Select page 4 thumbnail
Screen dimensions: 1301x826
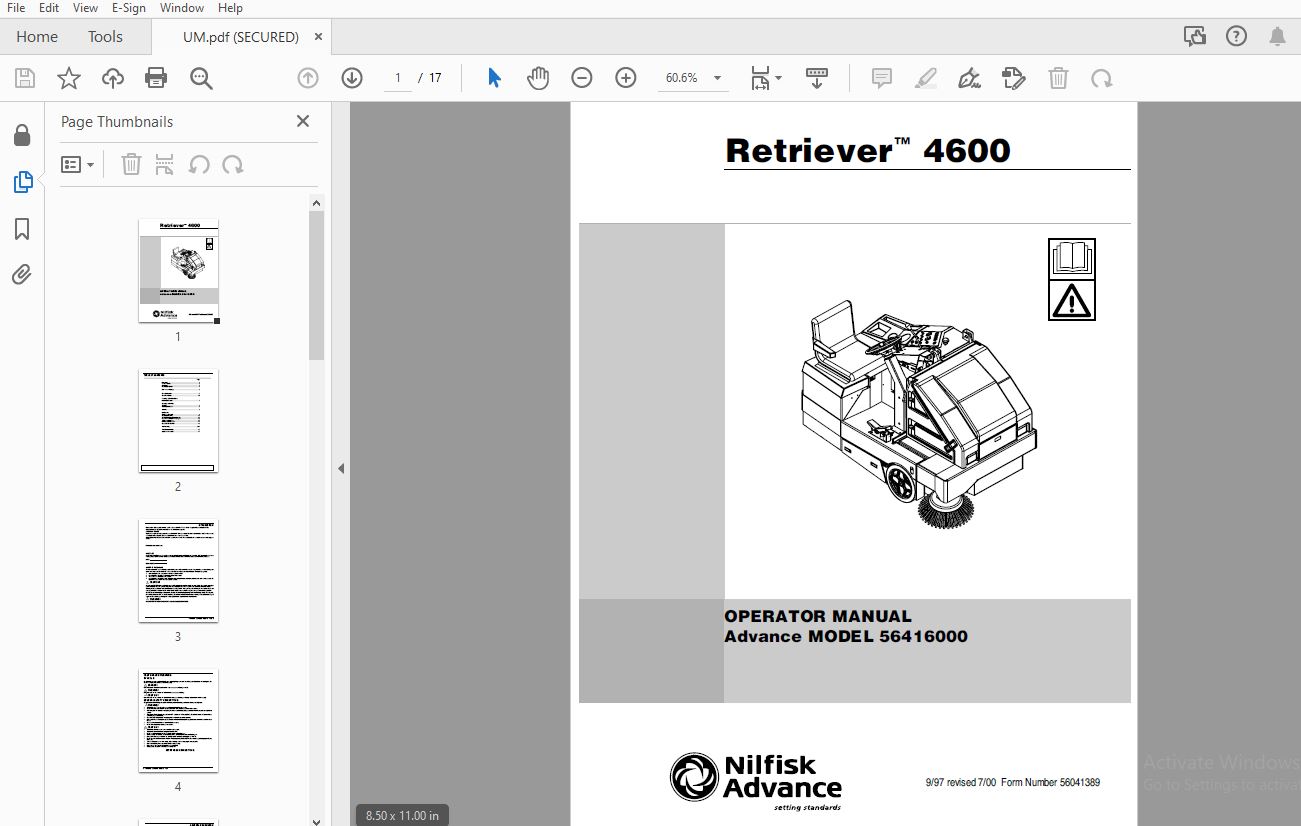tap(178, 721)
